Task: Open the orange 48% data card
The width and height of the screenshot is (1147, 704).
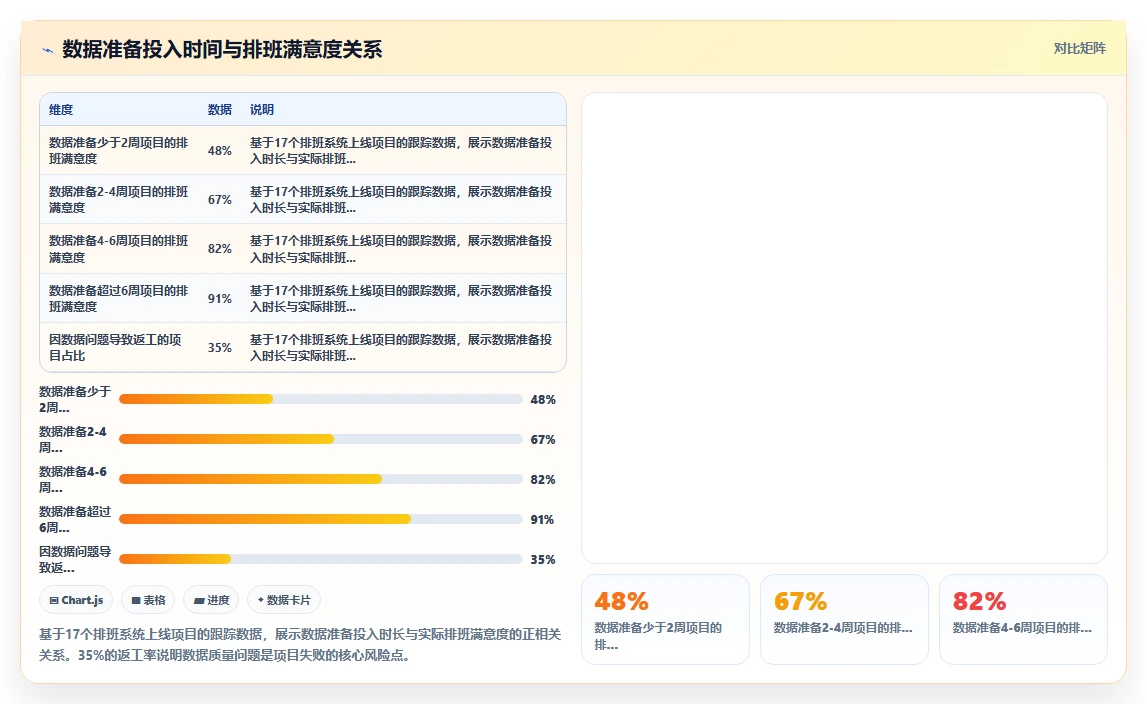Action: tap(665, 619)
